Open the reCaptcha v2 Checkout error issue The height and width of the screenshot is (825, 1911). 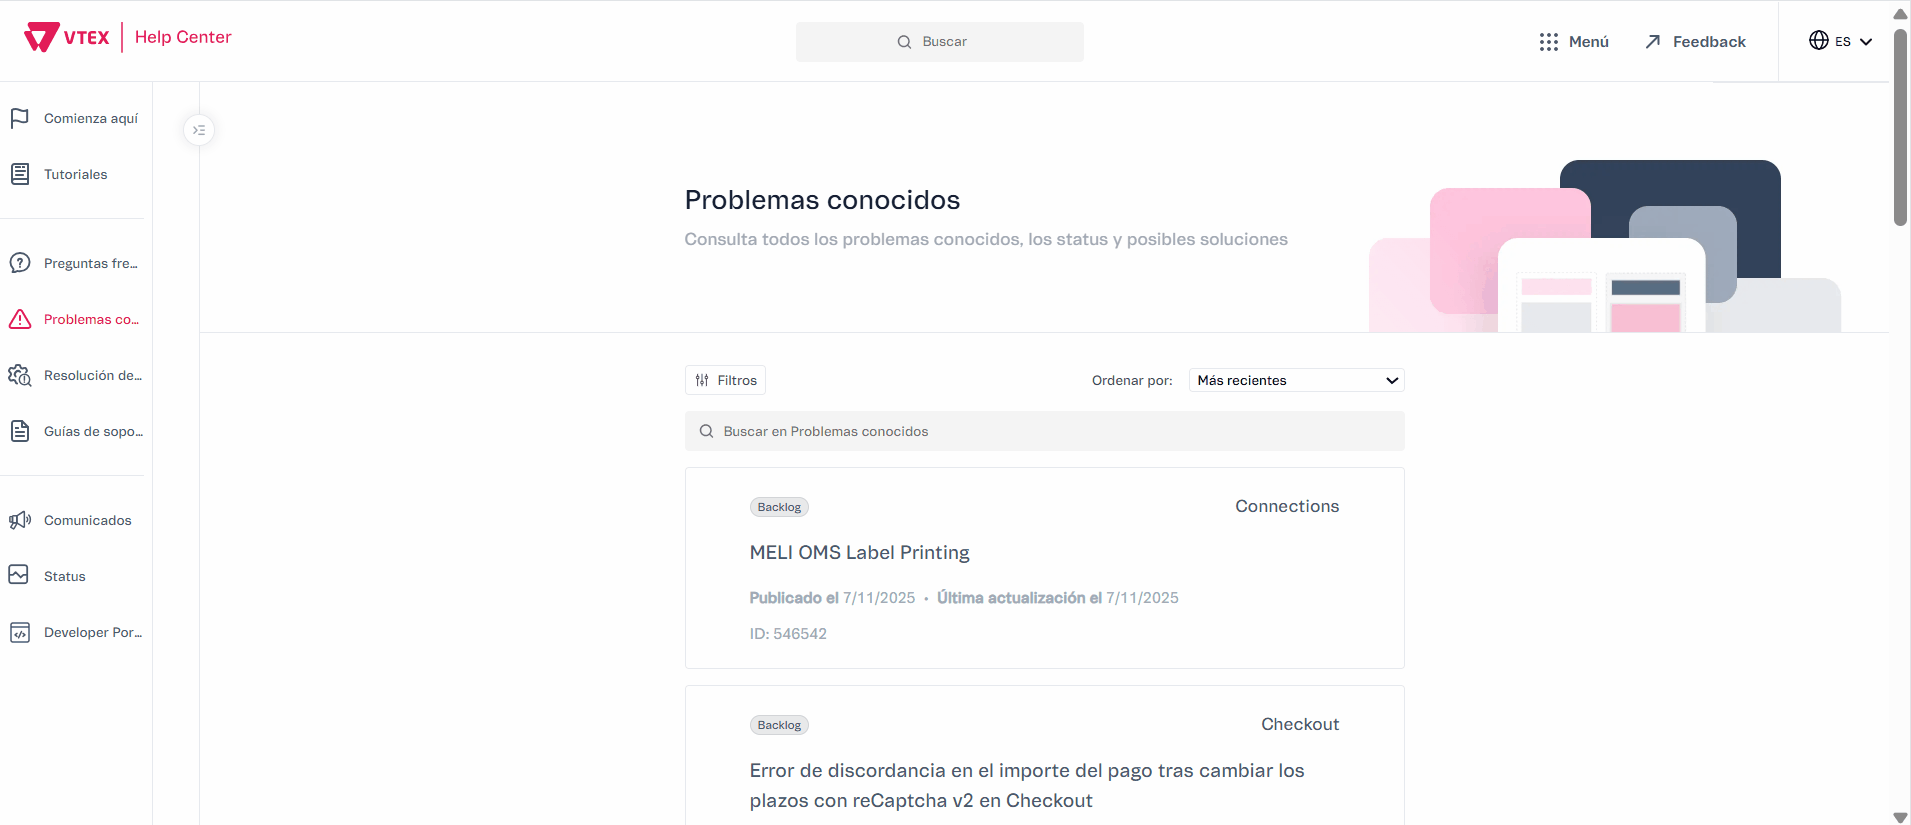(x=1026, y=785)
